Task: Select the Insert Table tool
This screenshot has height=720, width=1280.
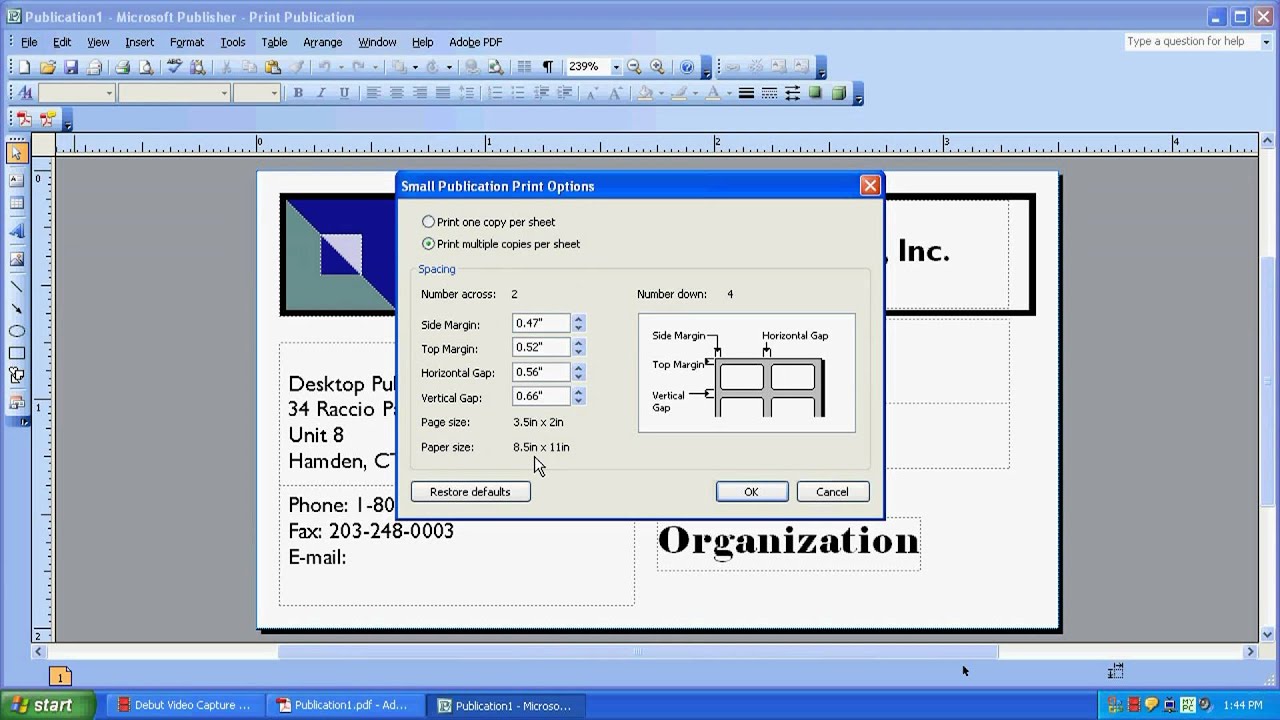Action: pyautogui.click(x=16, y=203)
